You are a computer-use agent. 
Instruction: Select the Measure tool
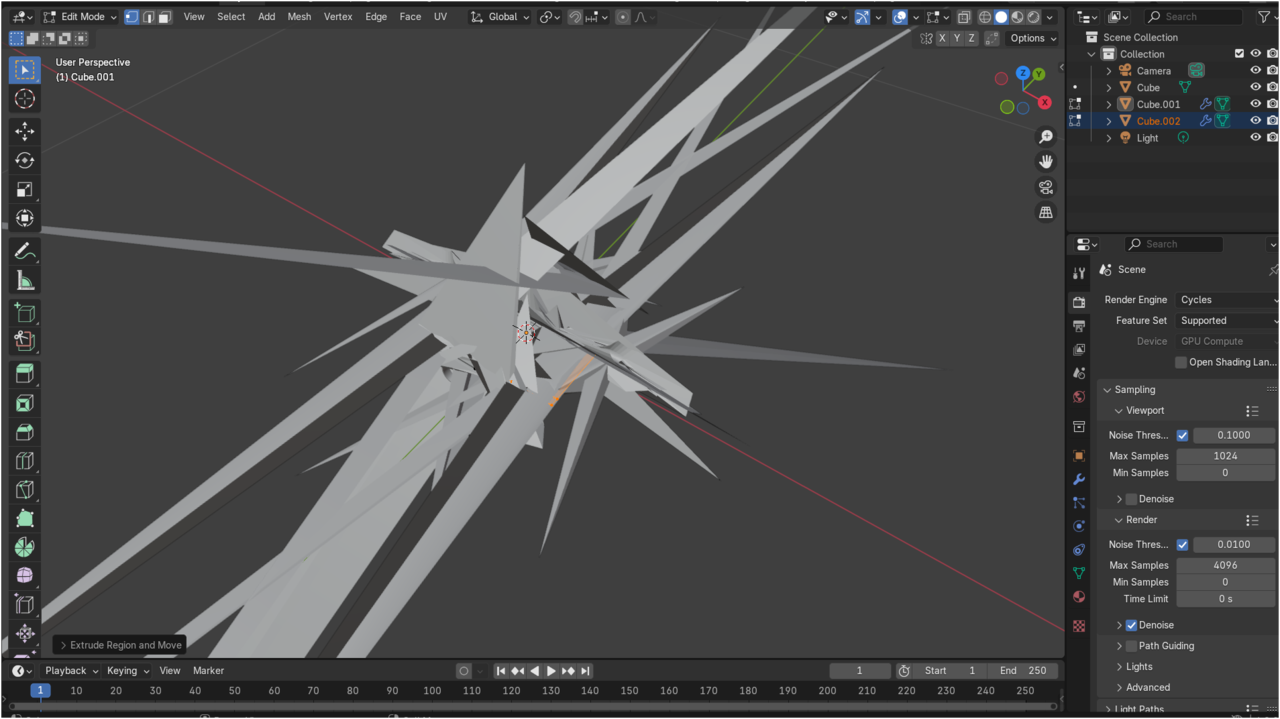click(x=25, y=281)
